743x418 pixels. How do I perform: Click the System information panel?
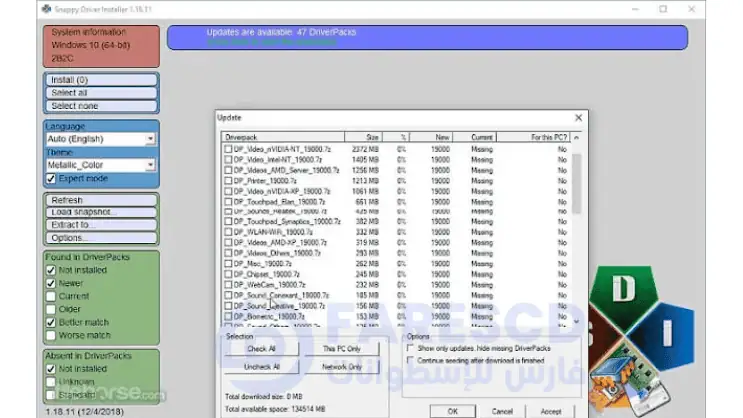pyautogui.click(x=101, y=45)
